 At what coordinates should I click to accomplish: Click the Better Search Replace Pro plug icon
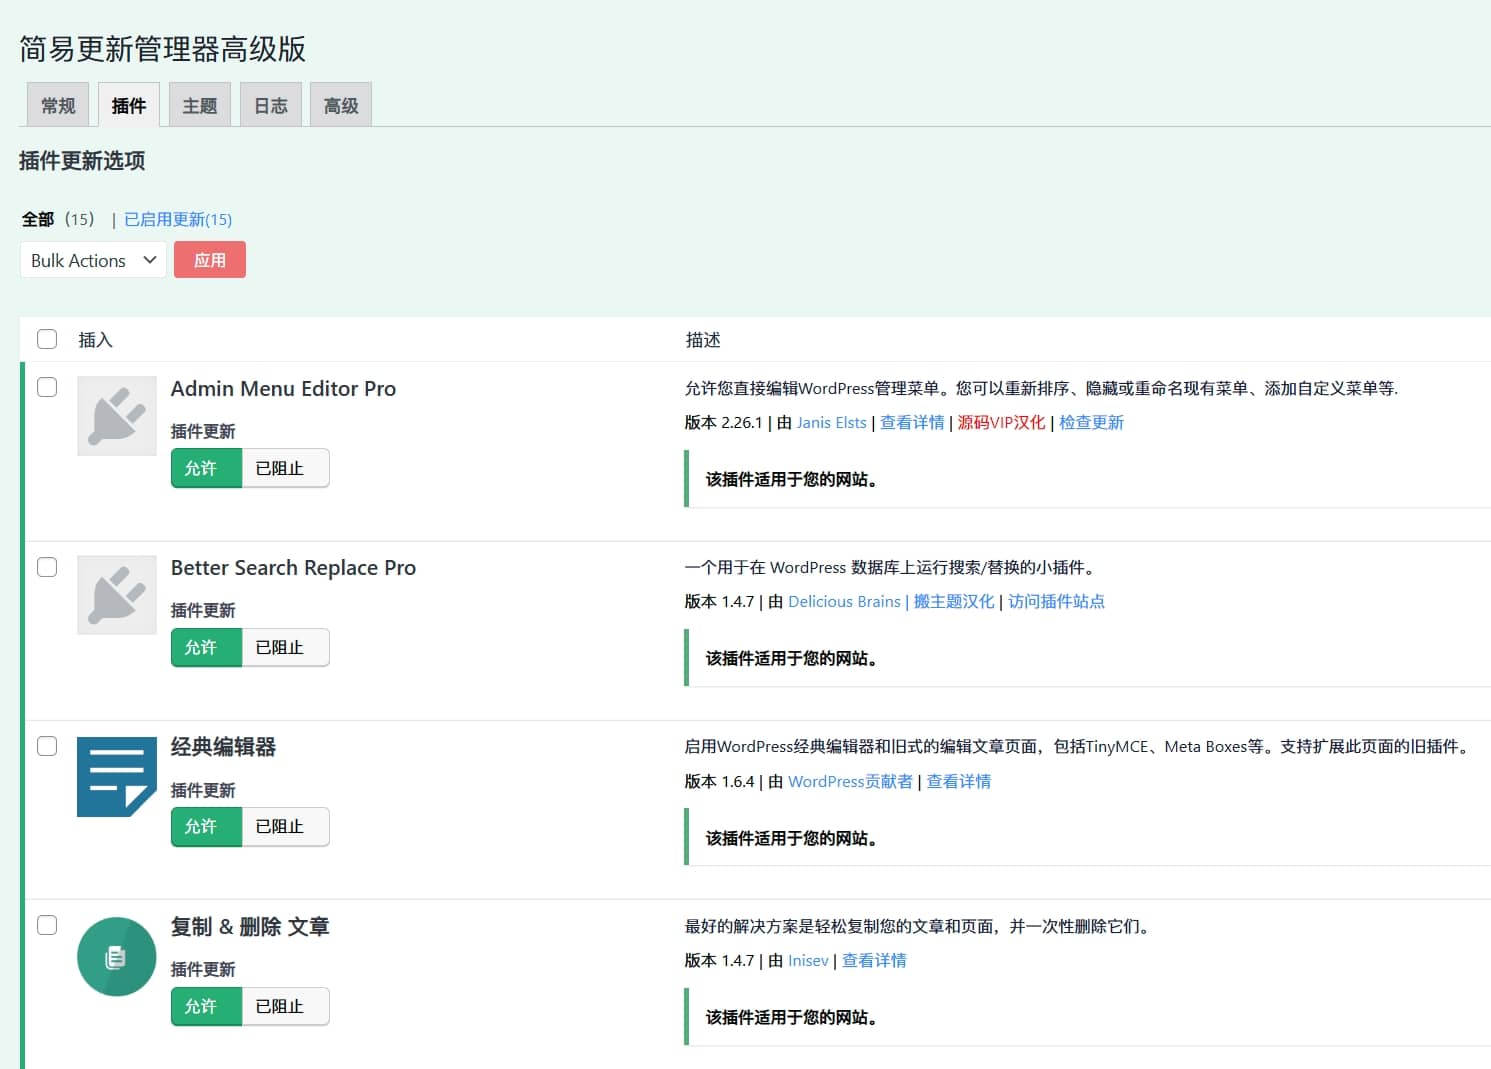pyautogui.click(x=117, y=595)
